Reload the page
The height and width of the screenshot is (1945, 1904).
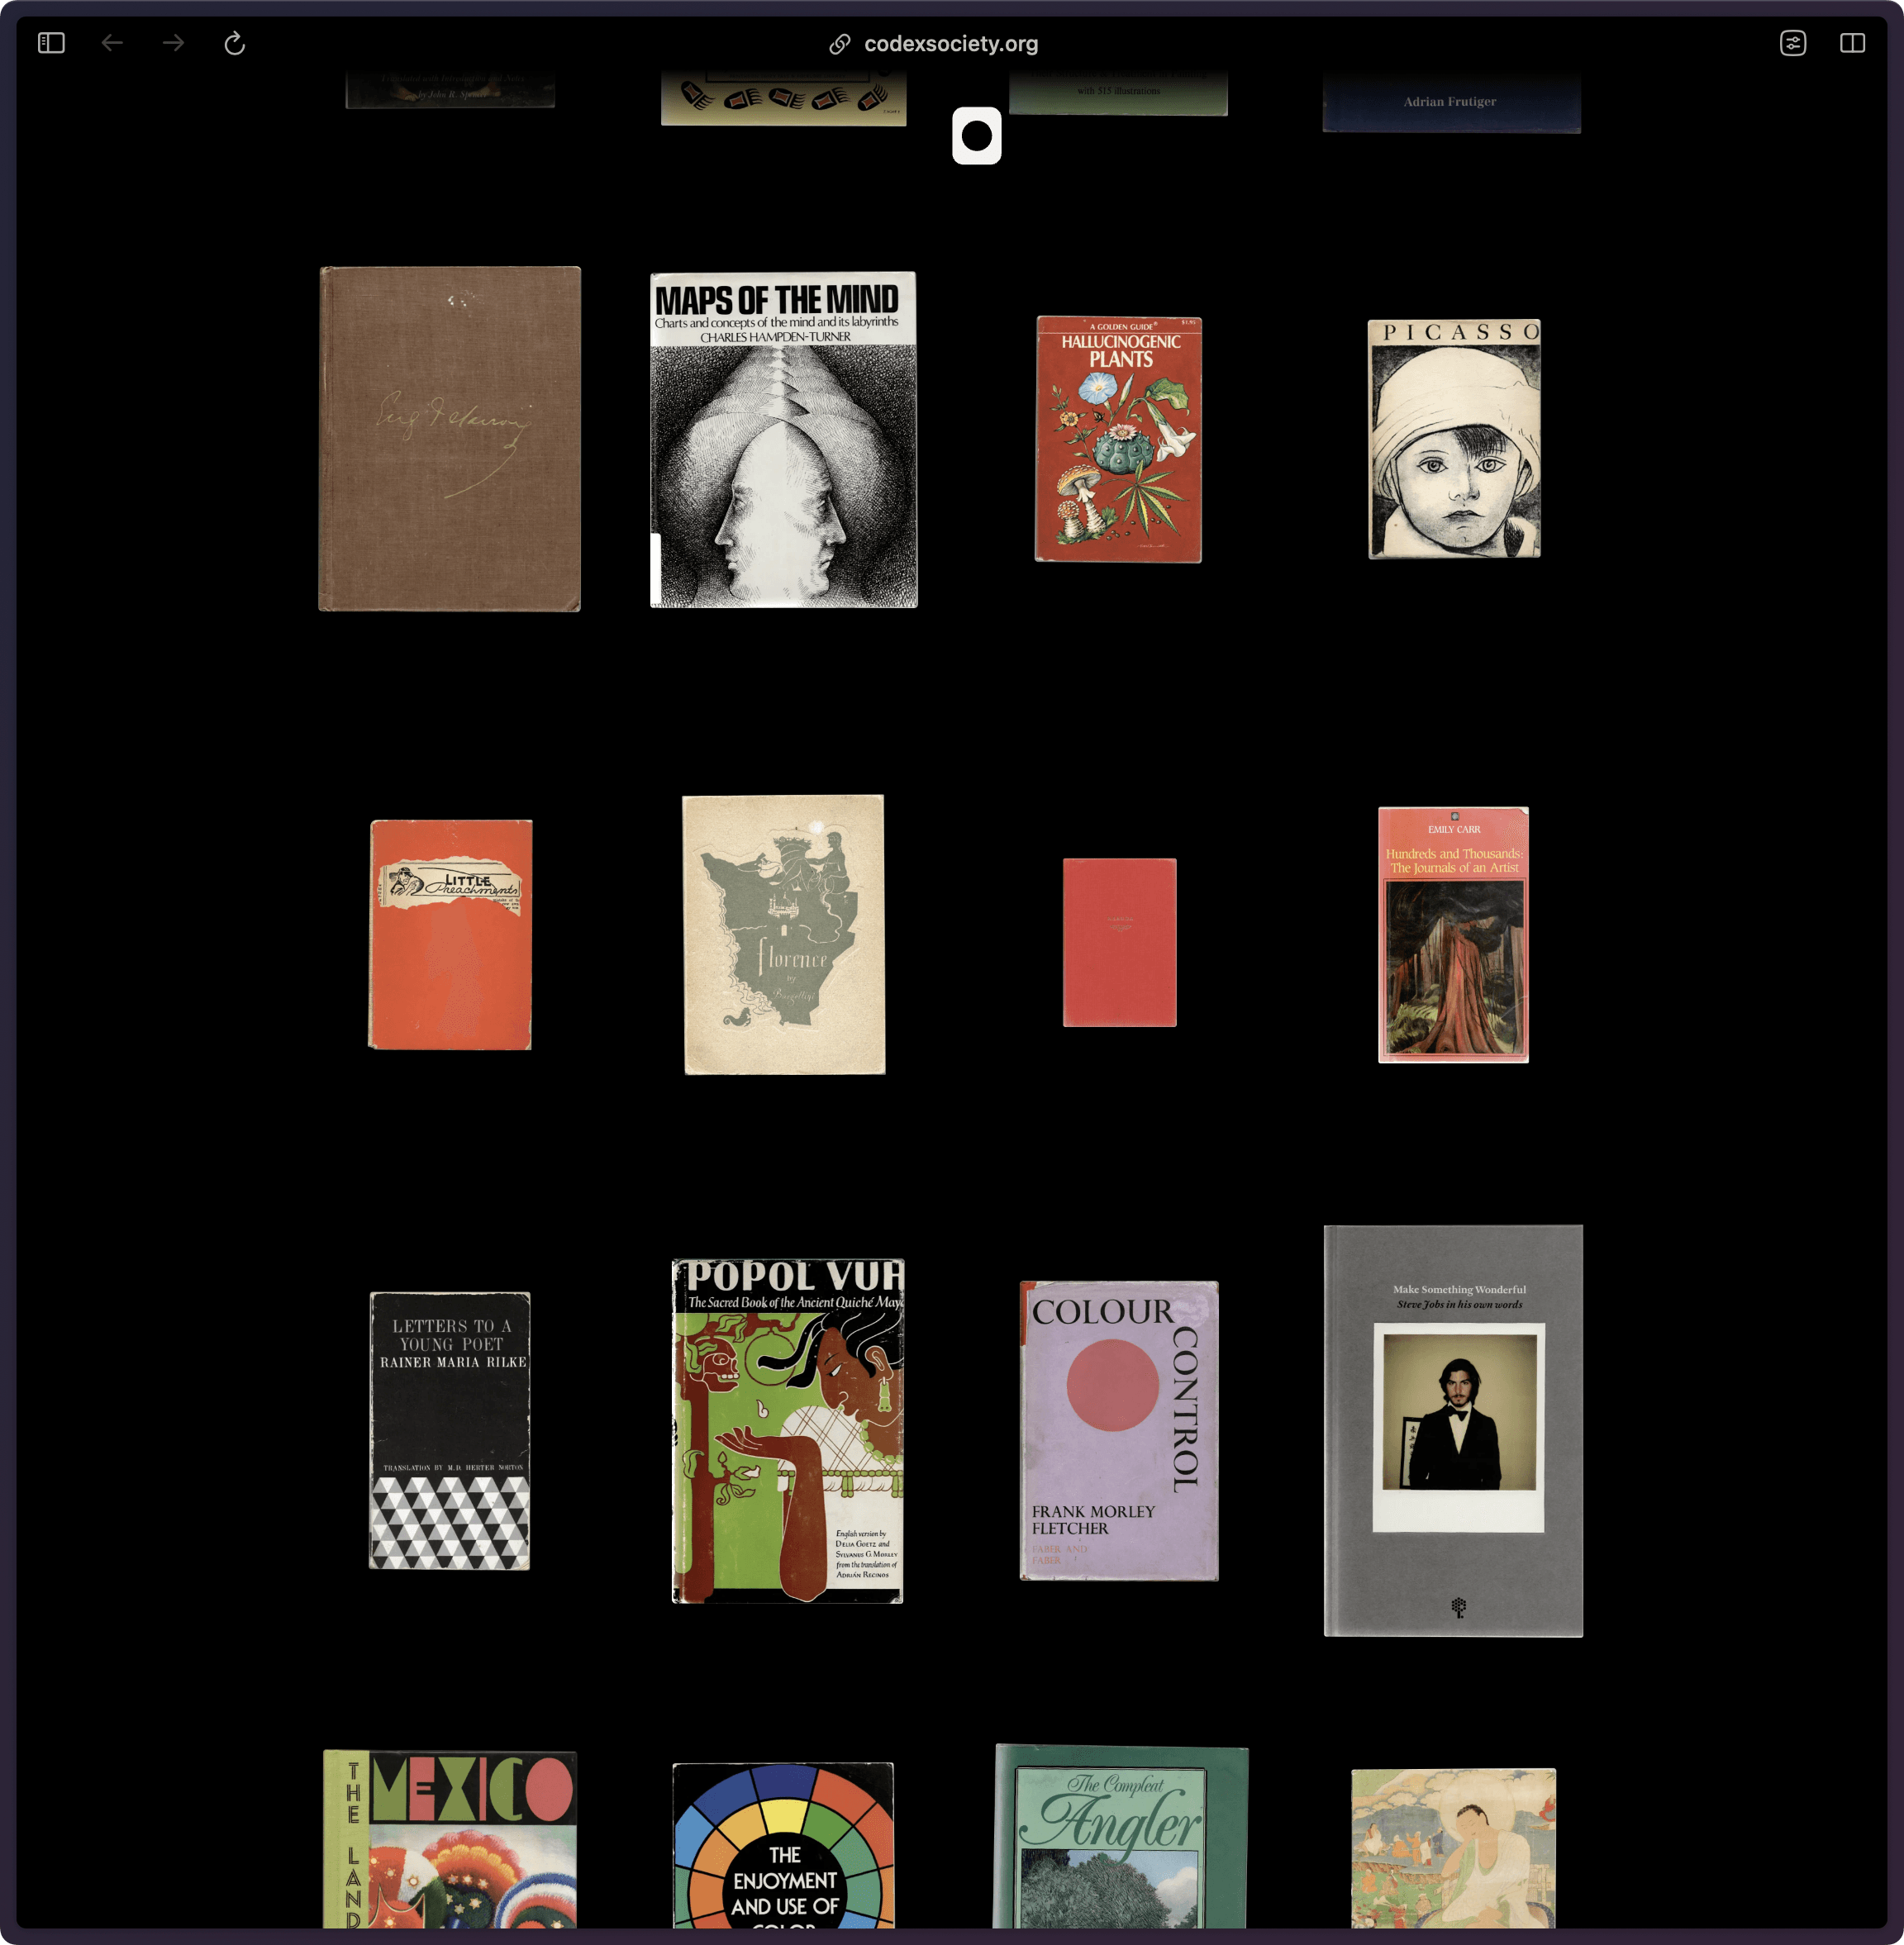tap(234, 43)
